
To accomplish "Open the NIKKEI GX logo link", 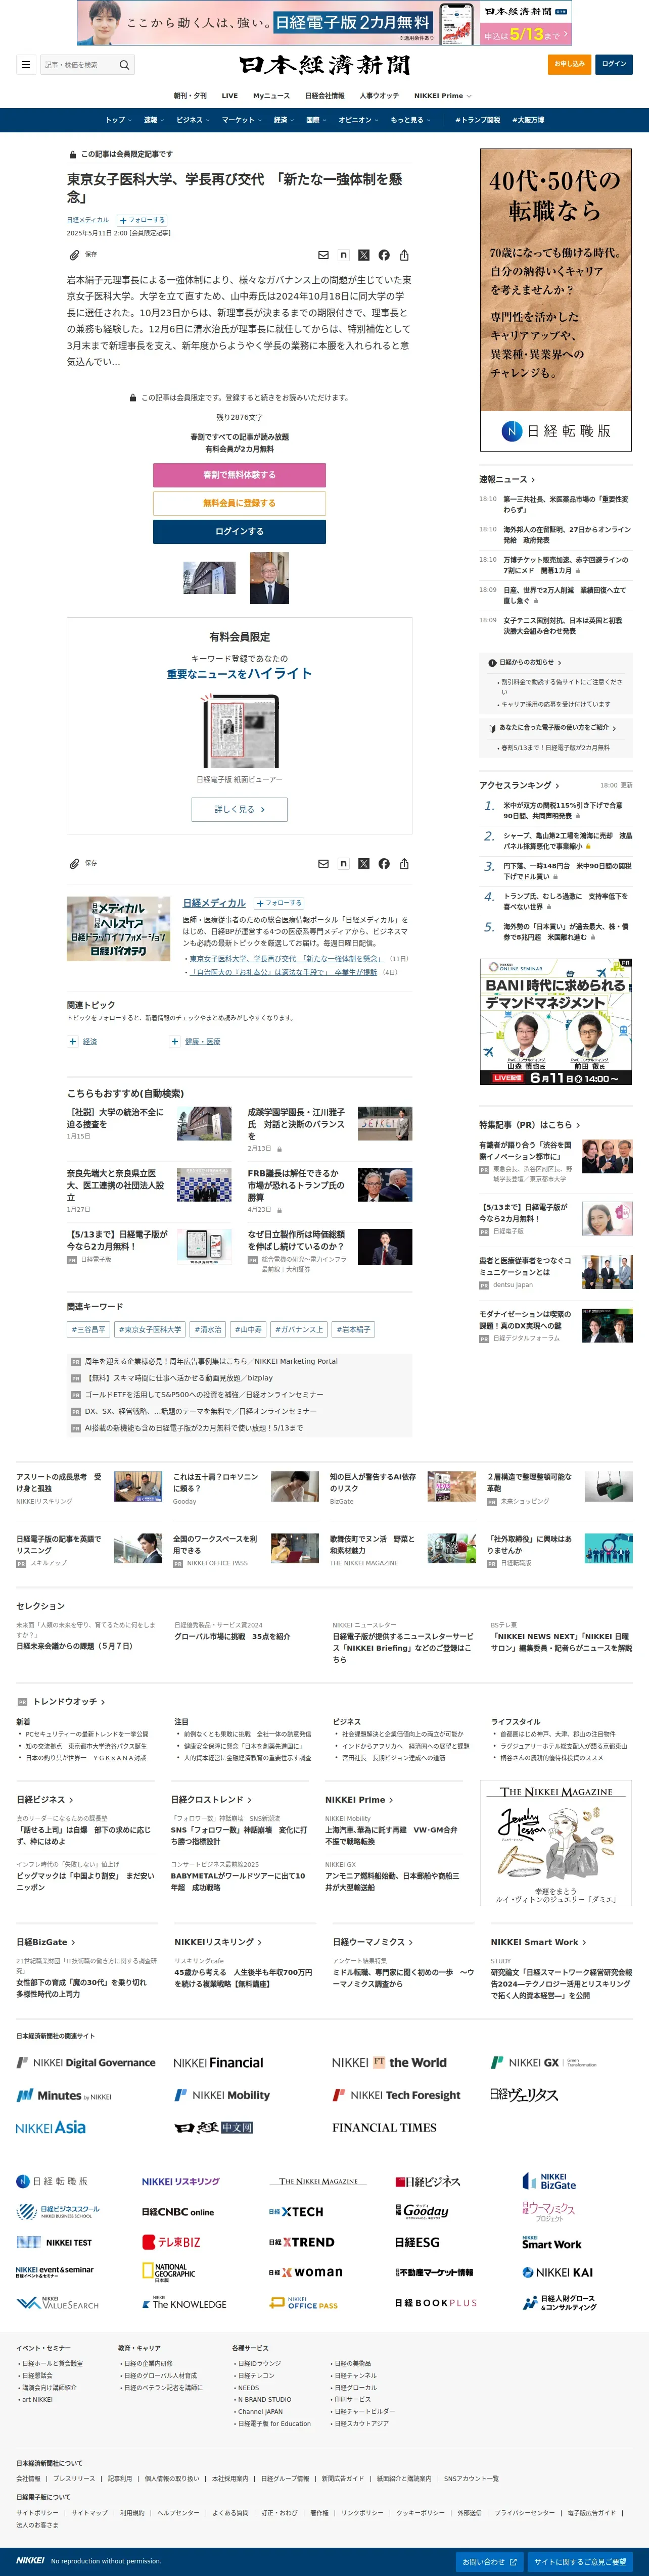I will point(544,2062).
